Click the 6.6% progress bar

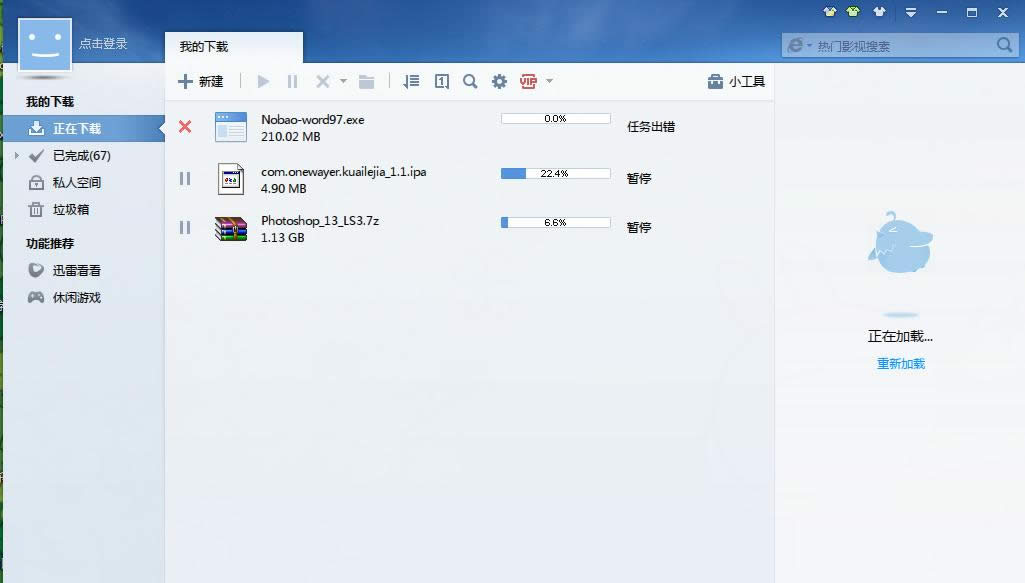click(556, 222)
